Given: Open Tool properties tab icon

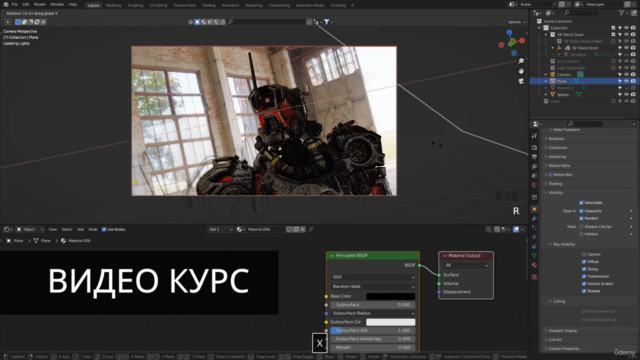Looking at the screenshot, I should point(534,136).
